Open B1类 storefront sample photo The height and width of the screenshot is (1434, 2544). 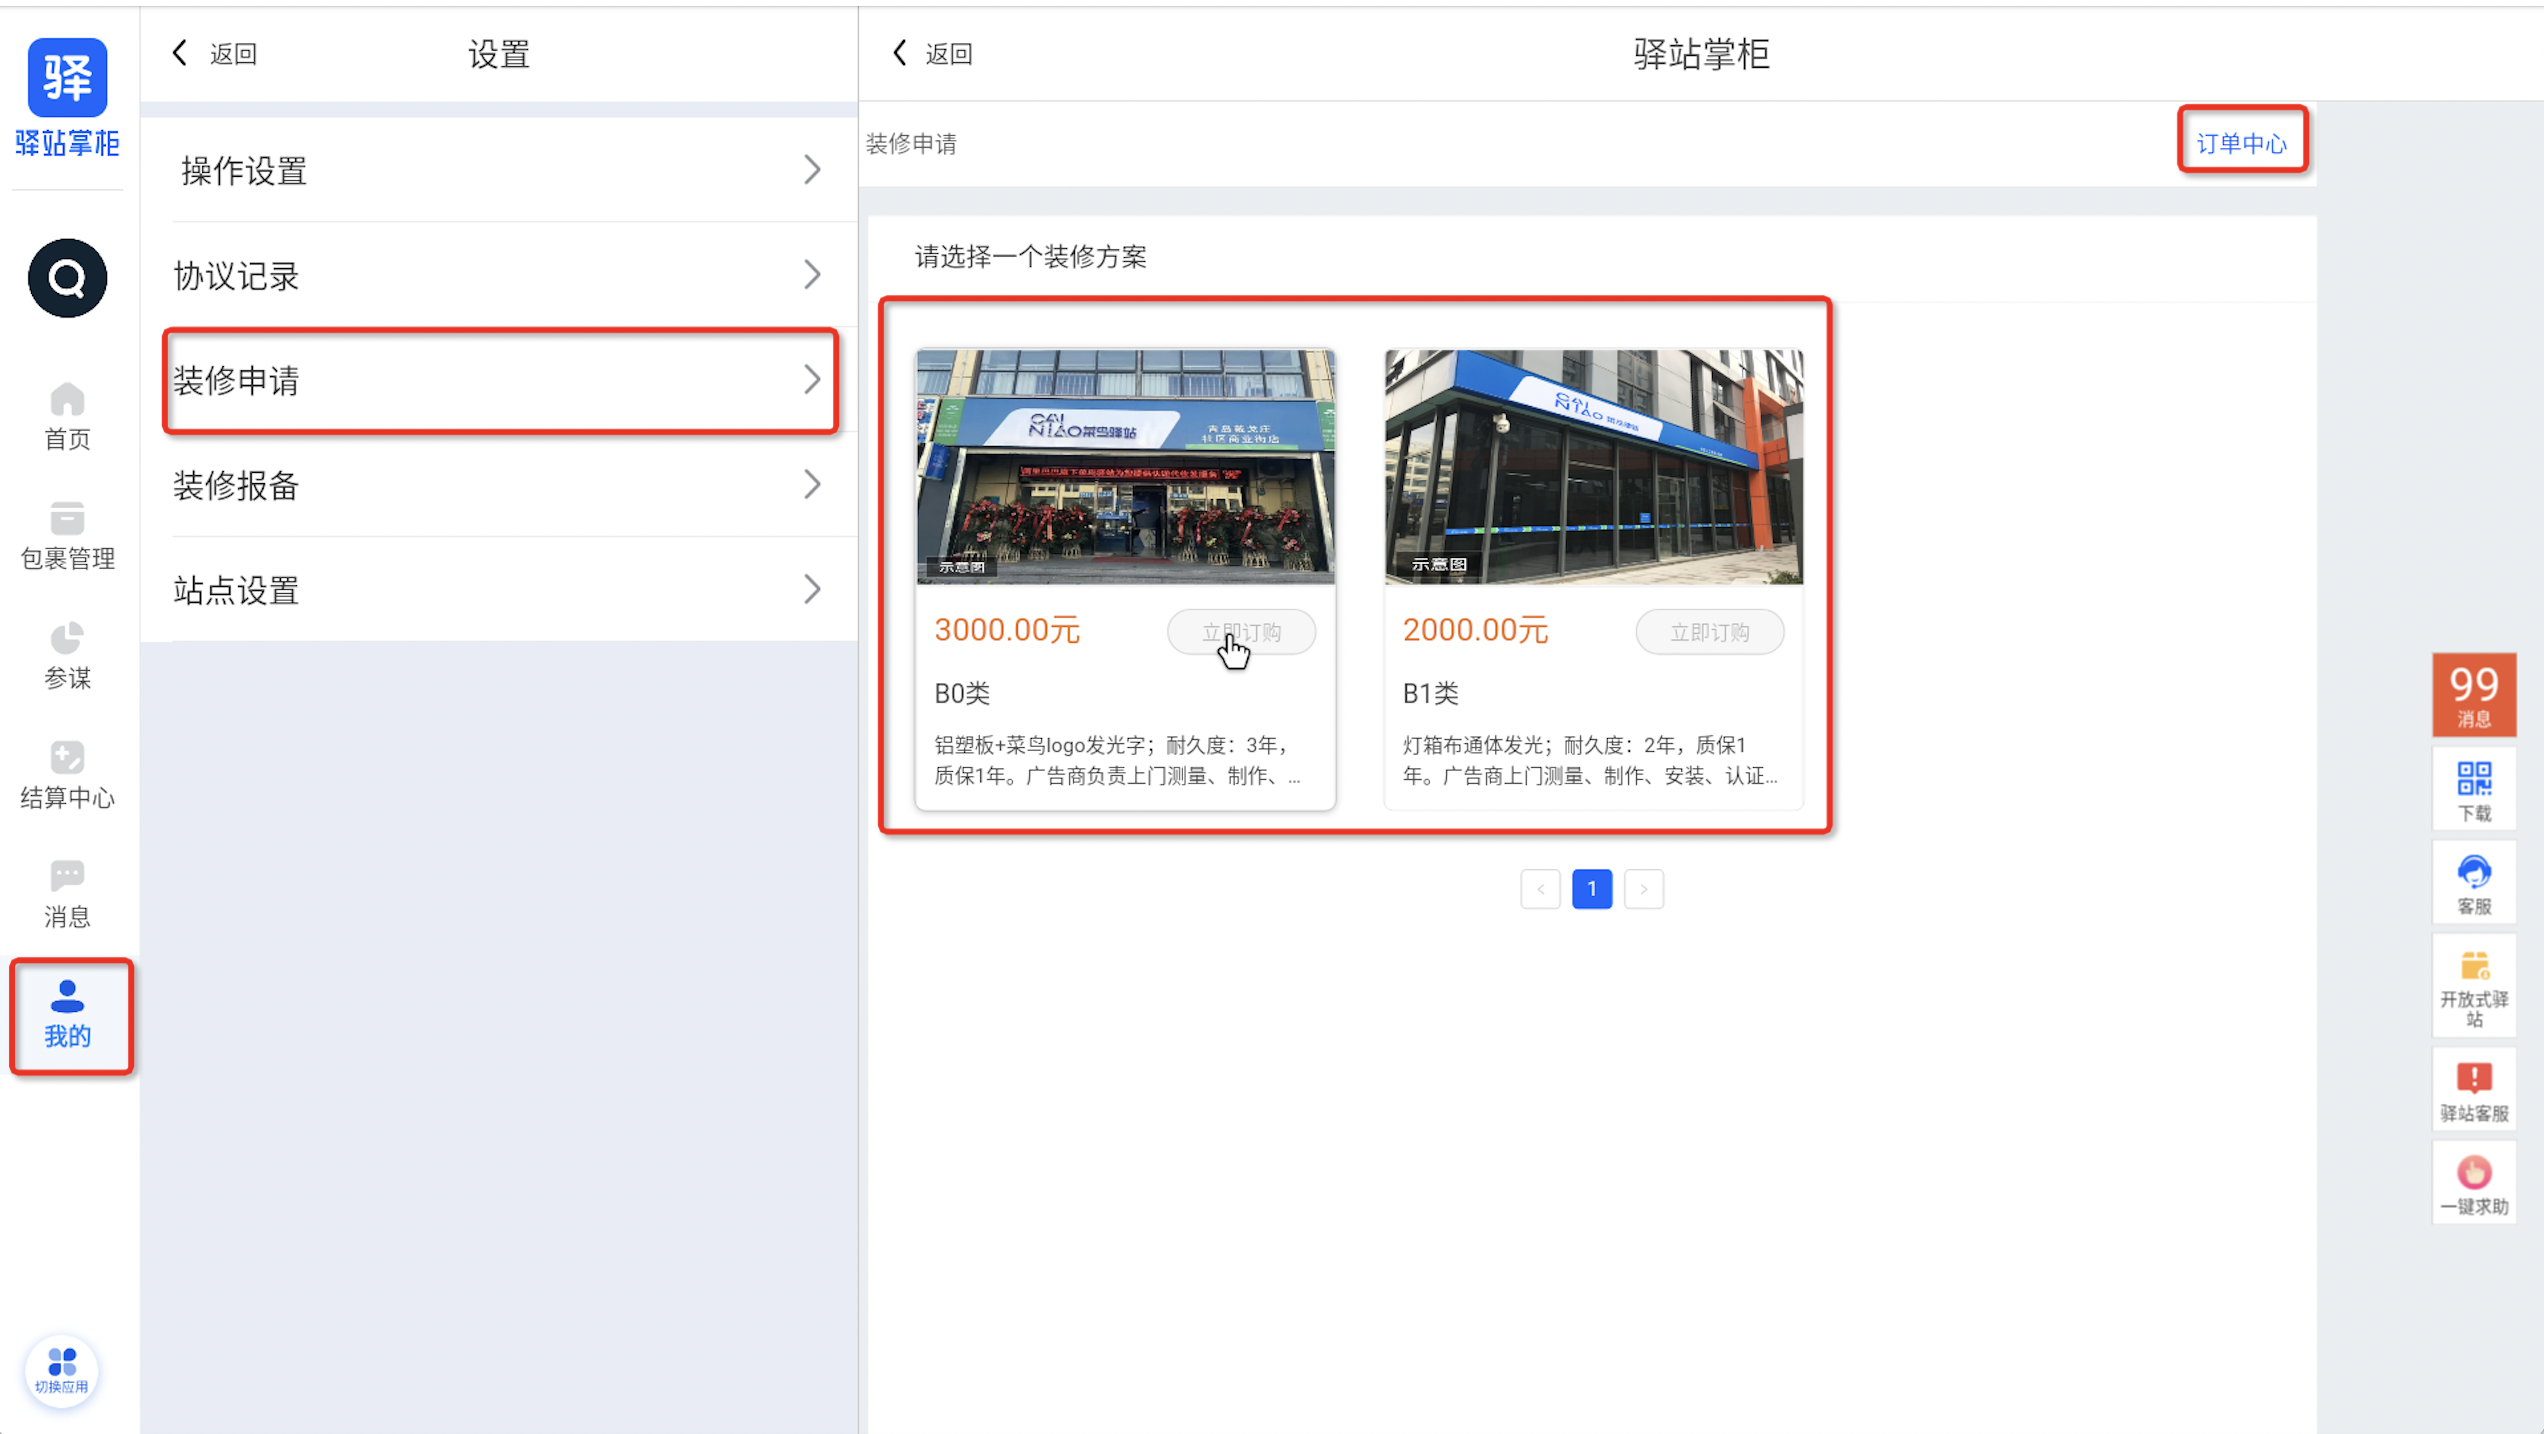tap(1594, 466)
